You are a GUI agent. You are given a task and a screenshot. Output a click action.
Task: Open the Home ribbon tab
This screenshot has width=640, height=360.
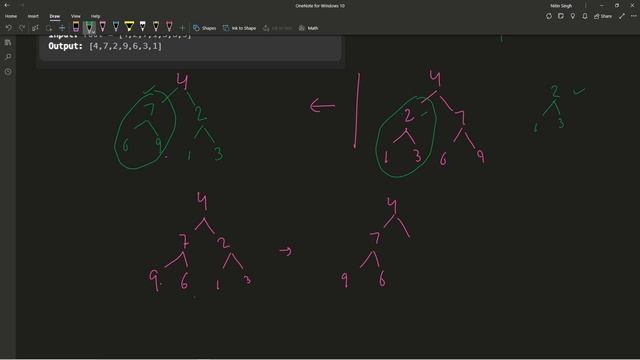(11, 16)
